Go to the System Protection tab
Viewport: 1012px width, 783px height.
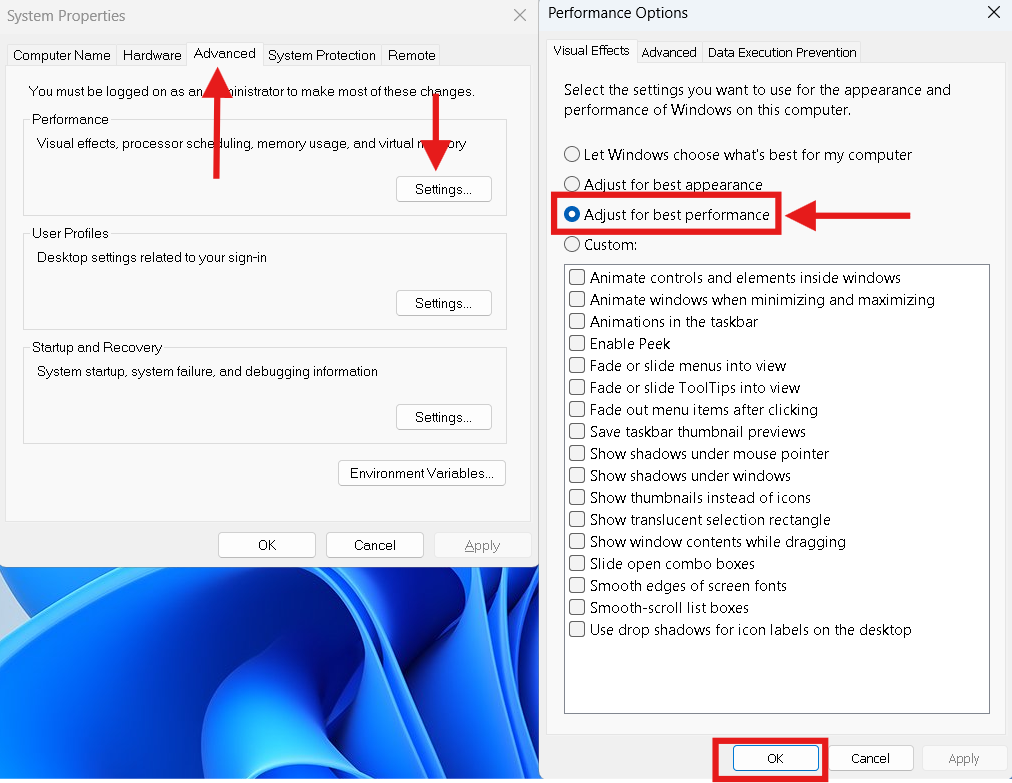(322, 55)
